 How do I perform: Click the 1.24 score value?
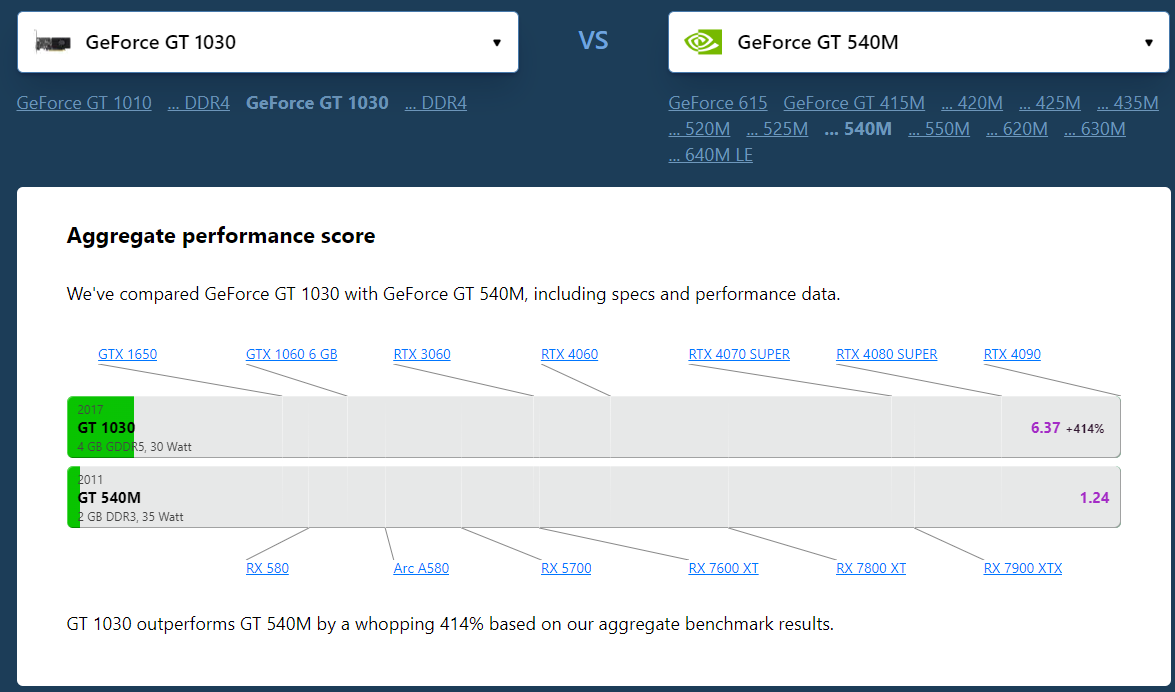click(x=1094, y=498)
